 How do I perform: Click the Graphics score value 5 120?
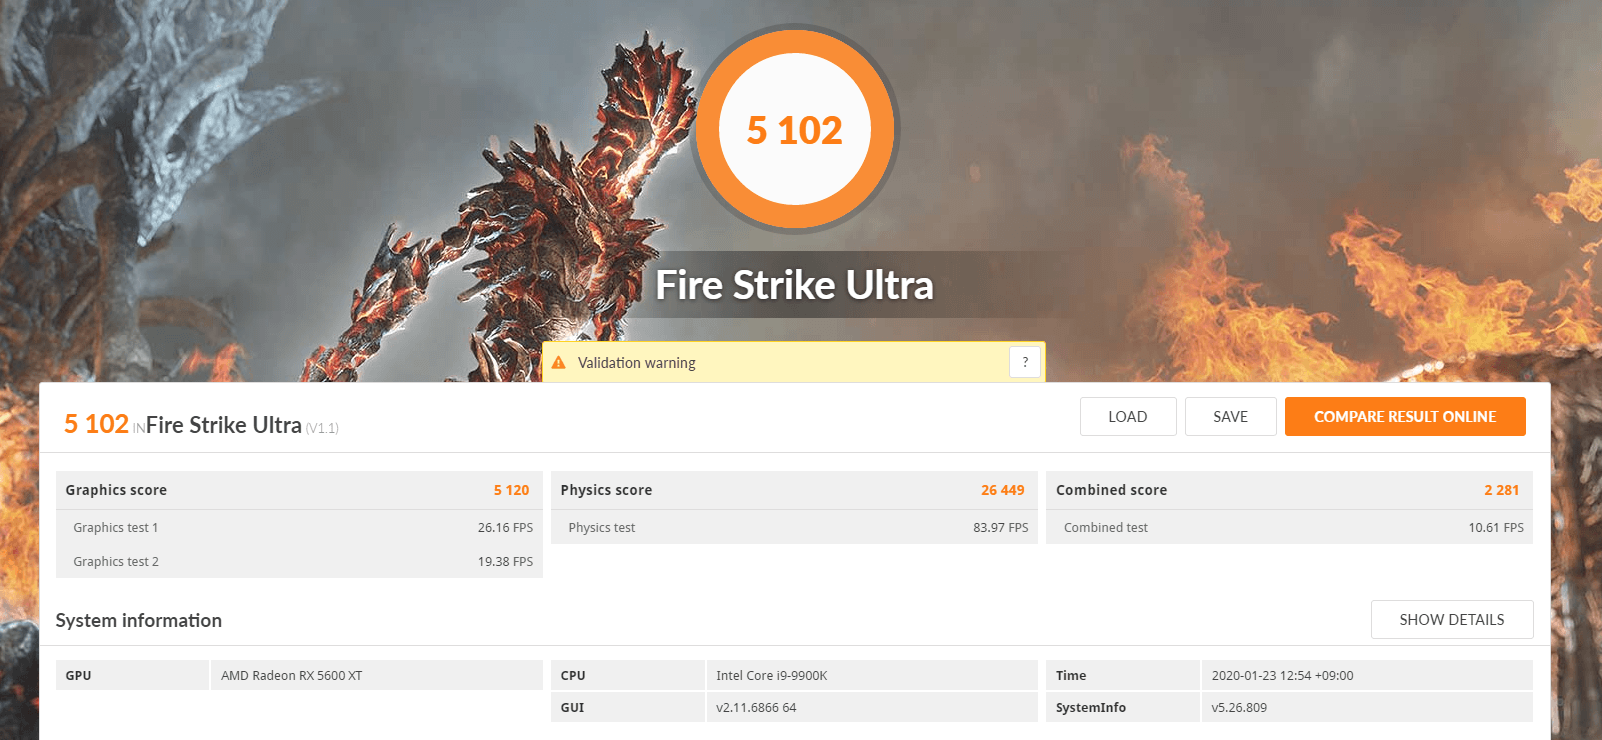coord(511,490)
